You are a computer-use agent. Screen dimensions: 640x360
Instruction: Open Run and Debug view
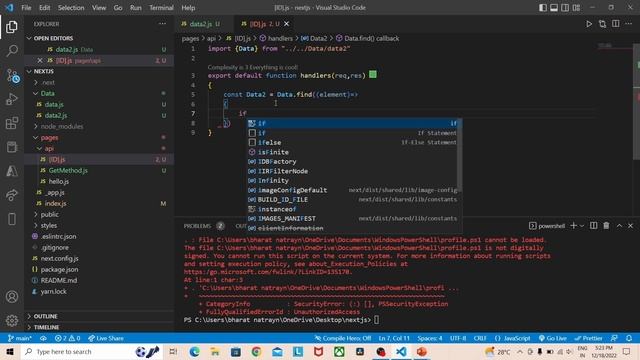tap(12, 99)
